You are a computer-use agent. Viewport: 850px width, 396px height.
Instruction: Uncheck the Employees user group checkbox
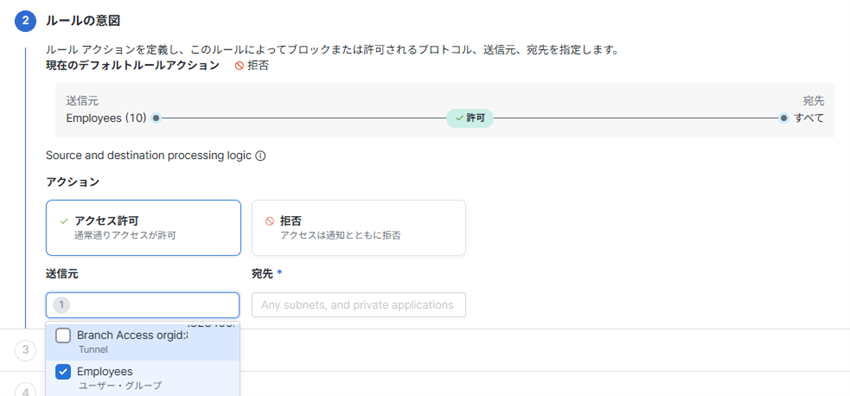(63, 372)
